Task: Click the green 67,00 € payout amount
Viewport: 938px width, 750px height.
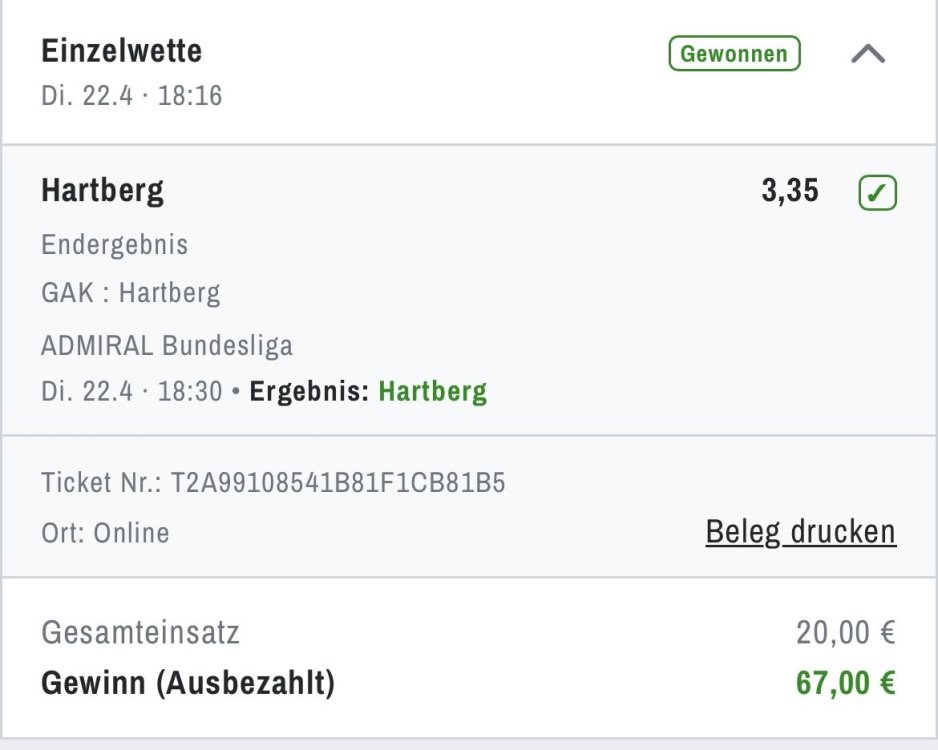Action: coord(845,684)
